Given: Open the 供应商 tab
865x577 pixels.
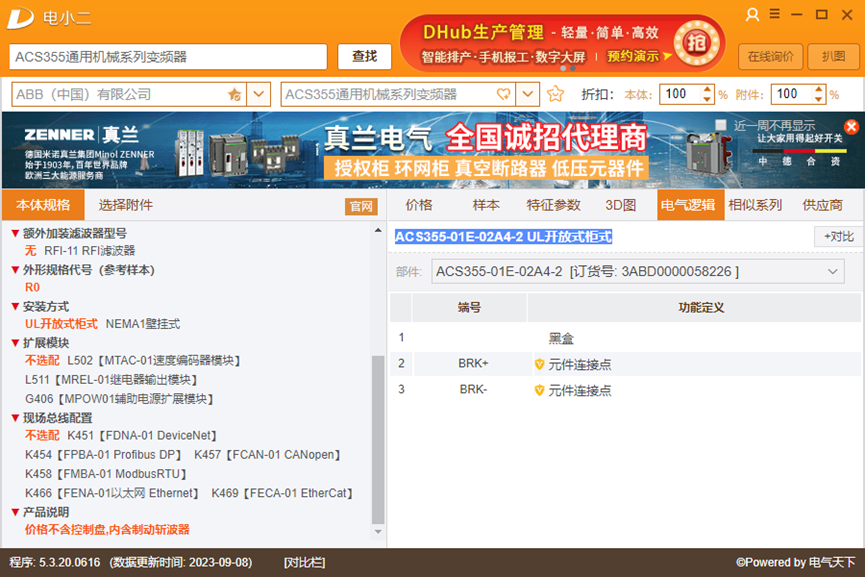Looking at the screenshot, I should (822, 205).
